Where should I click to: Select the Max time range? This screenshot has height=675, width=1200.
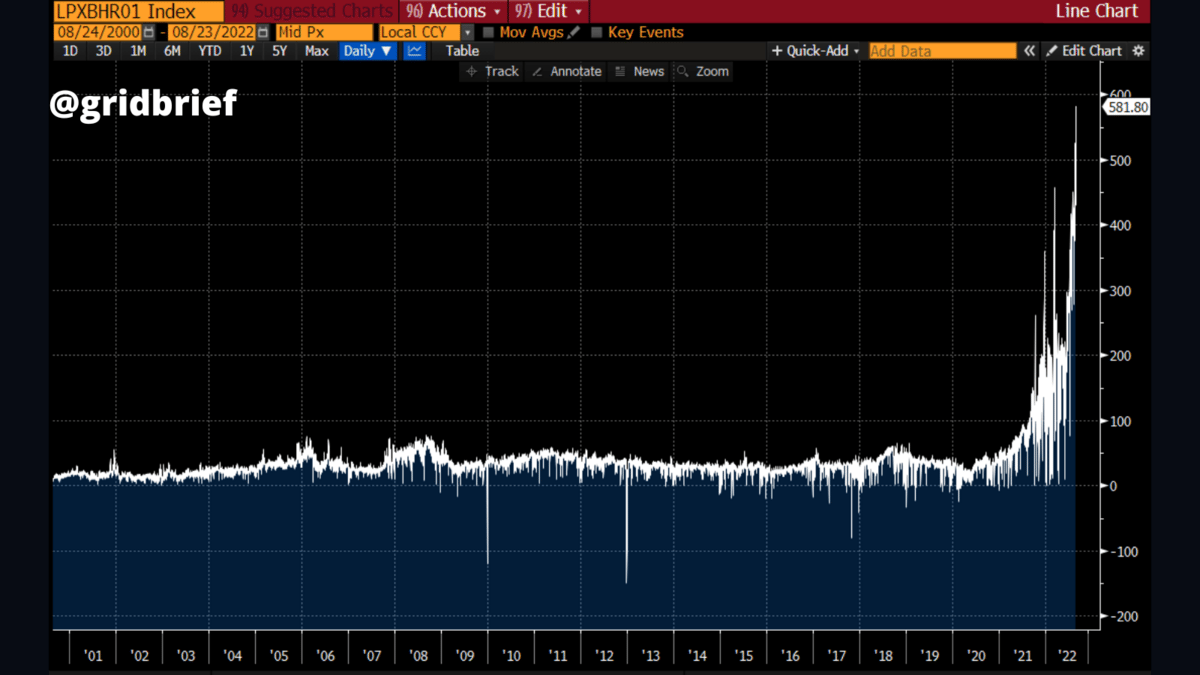pyautogui.click(x=317, y=51)
